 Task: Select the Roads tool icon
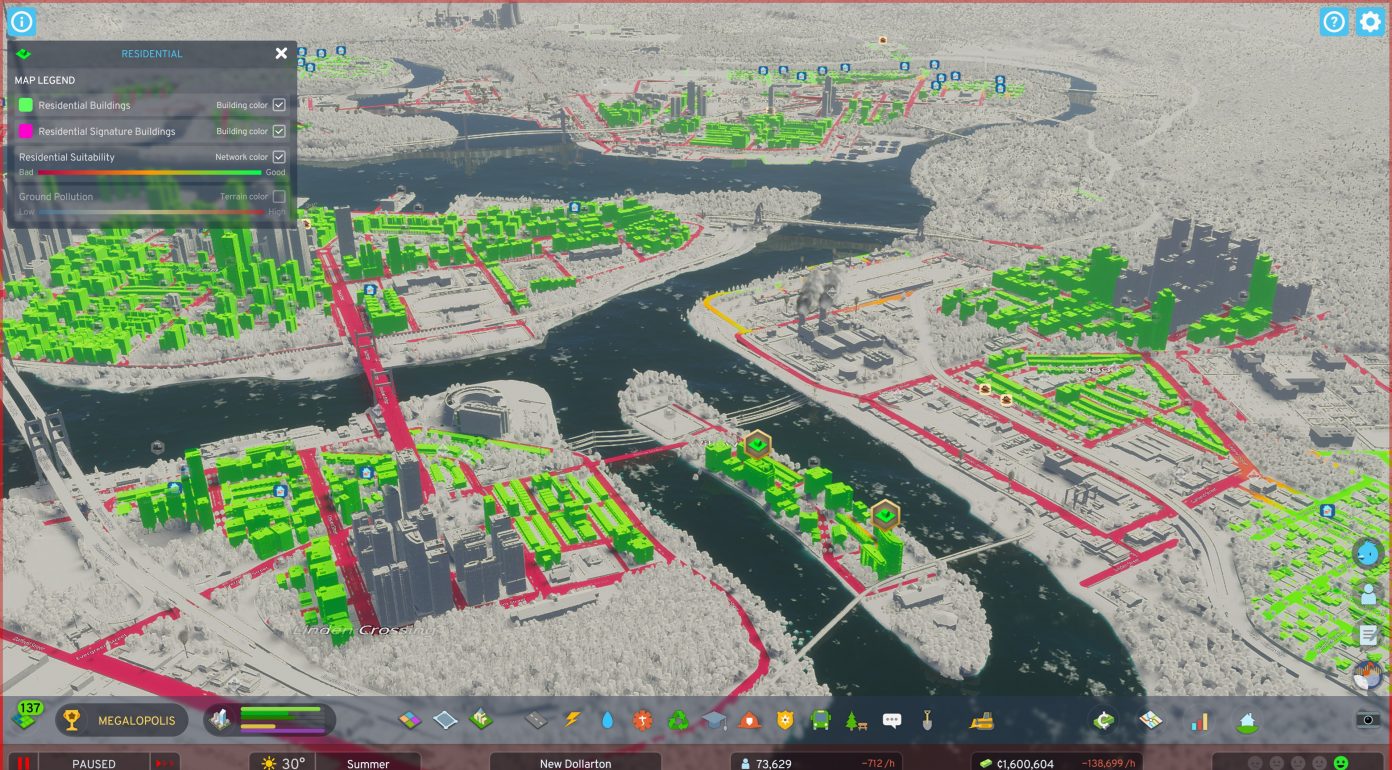point(537,720)
